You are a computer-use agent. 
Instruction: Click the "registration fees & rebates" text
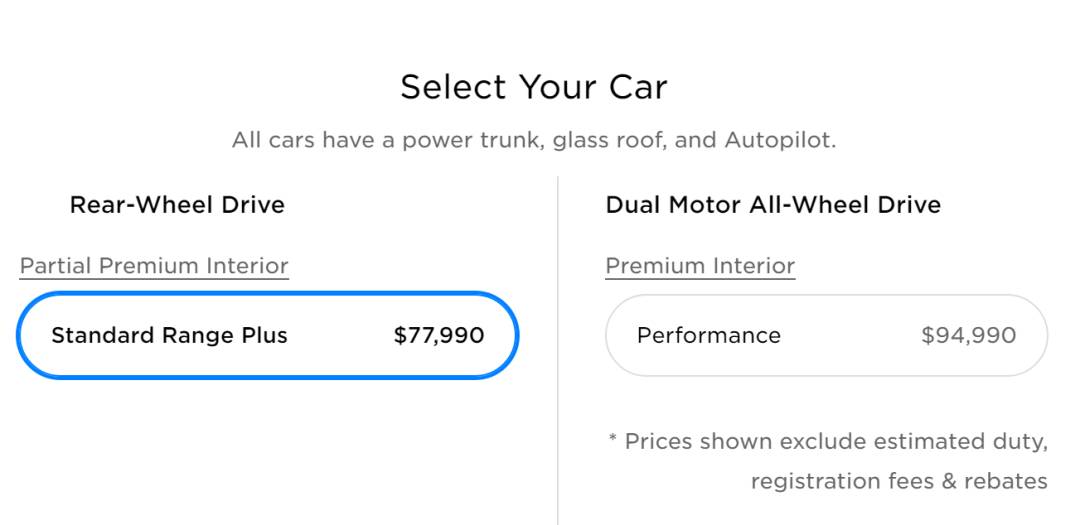[x=899, y=481]
